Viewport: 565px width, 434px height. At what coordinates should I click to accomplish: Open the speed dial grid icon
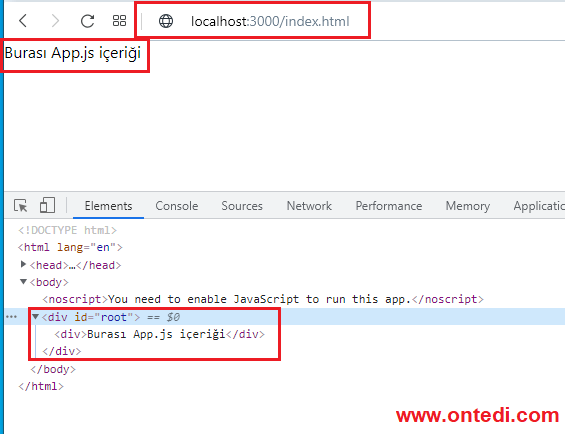[x=119, y=21]
